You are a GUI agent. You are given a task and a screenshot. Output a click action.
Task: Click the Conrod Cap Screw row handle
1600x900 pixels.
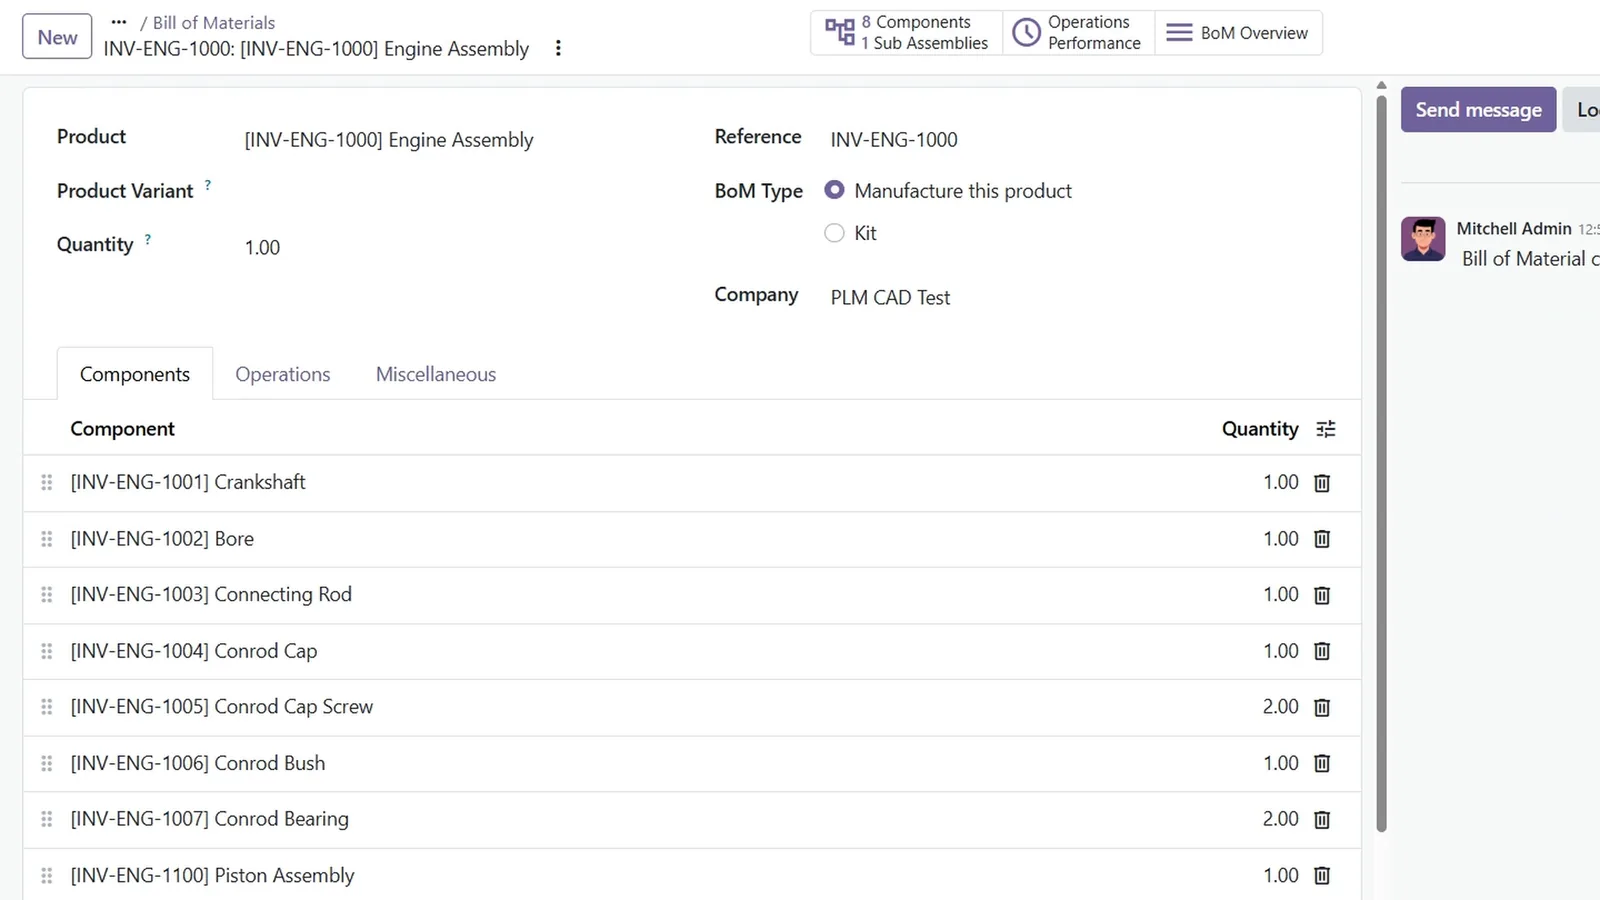46,707
